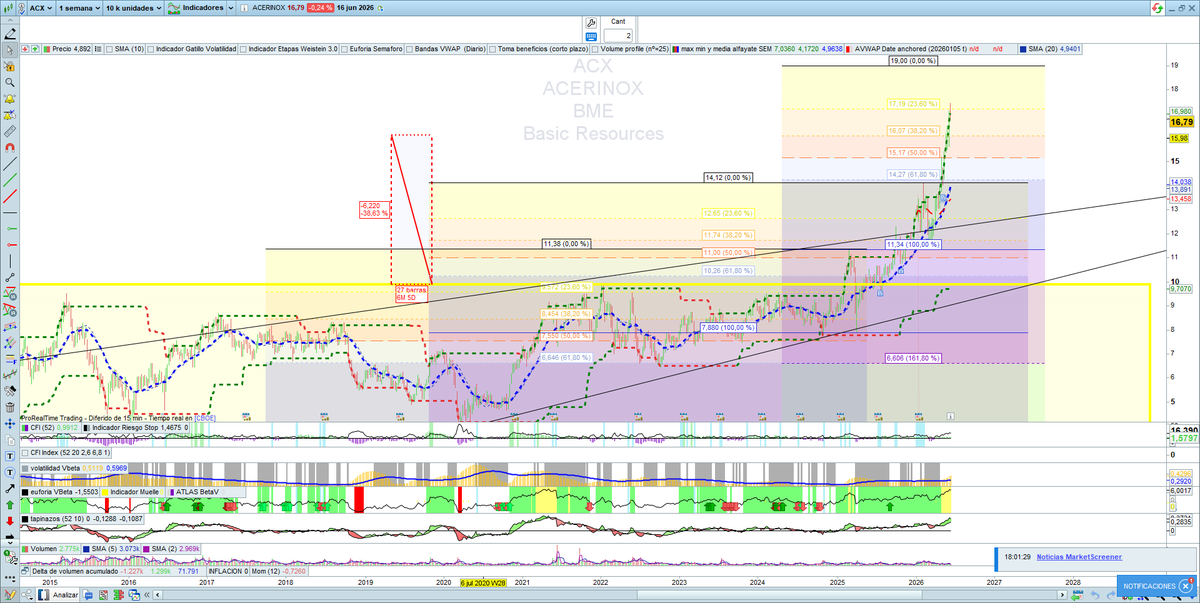
Task: Select the ruler measurement tool
Action: [10, 131]
